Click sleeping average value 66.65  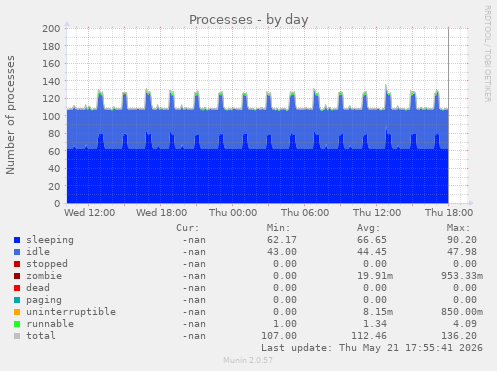click(x=372, y=240)
